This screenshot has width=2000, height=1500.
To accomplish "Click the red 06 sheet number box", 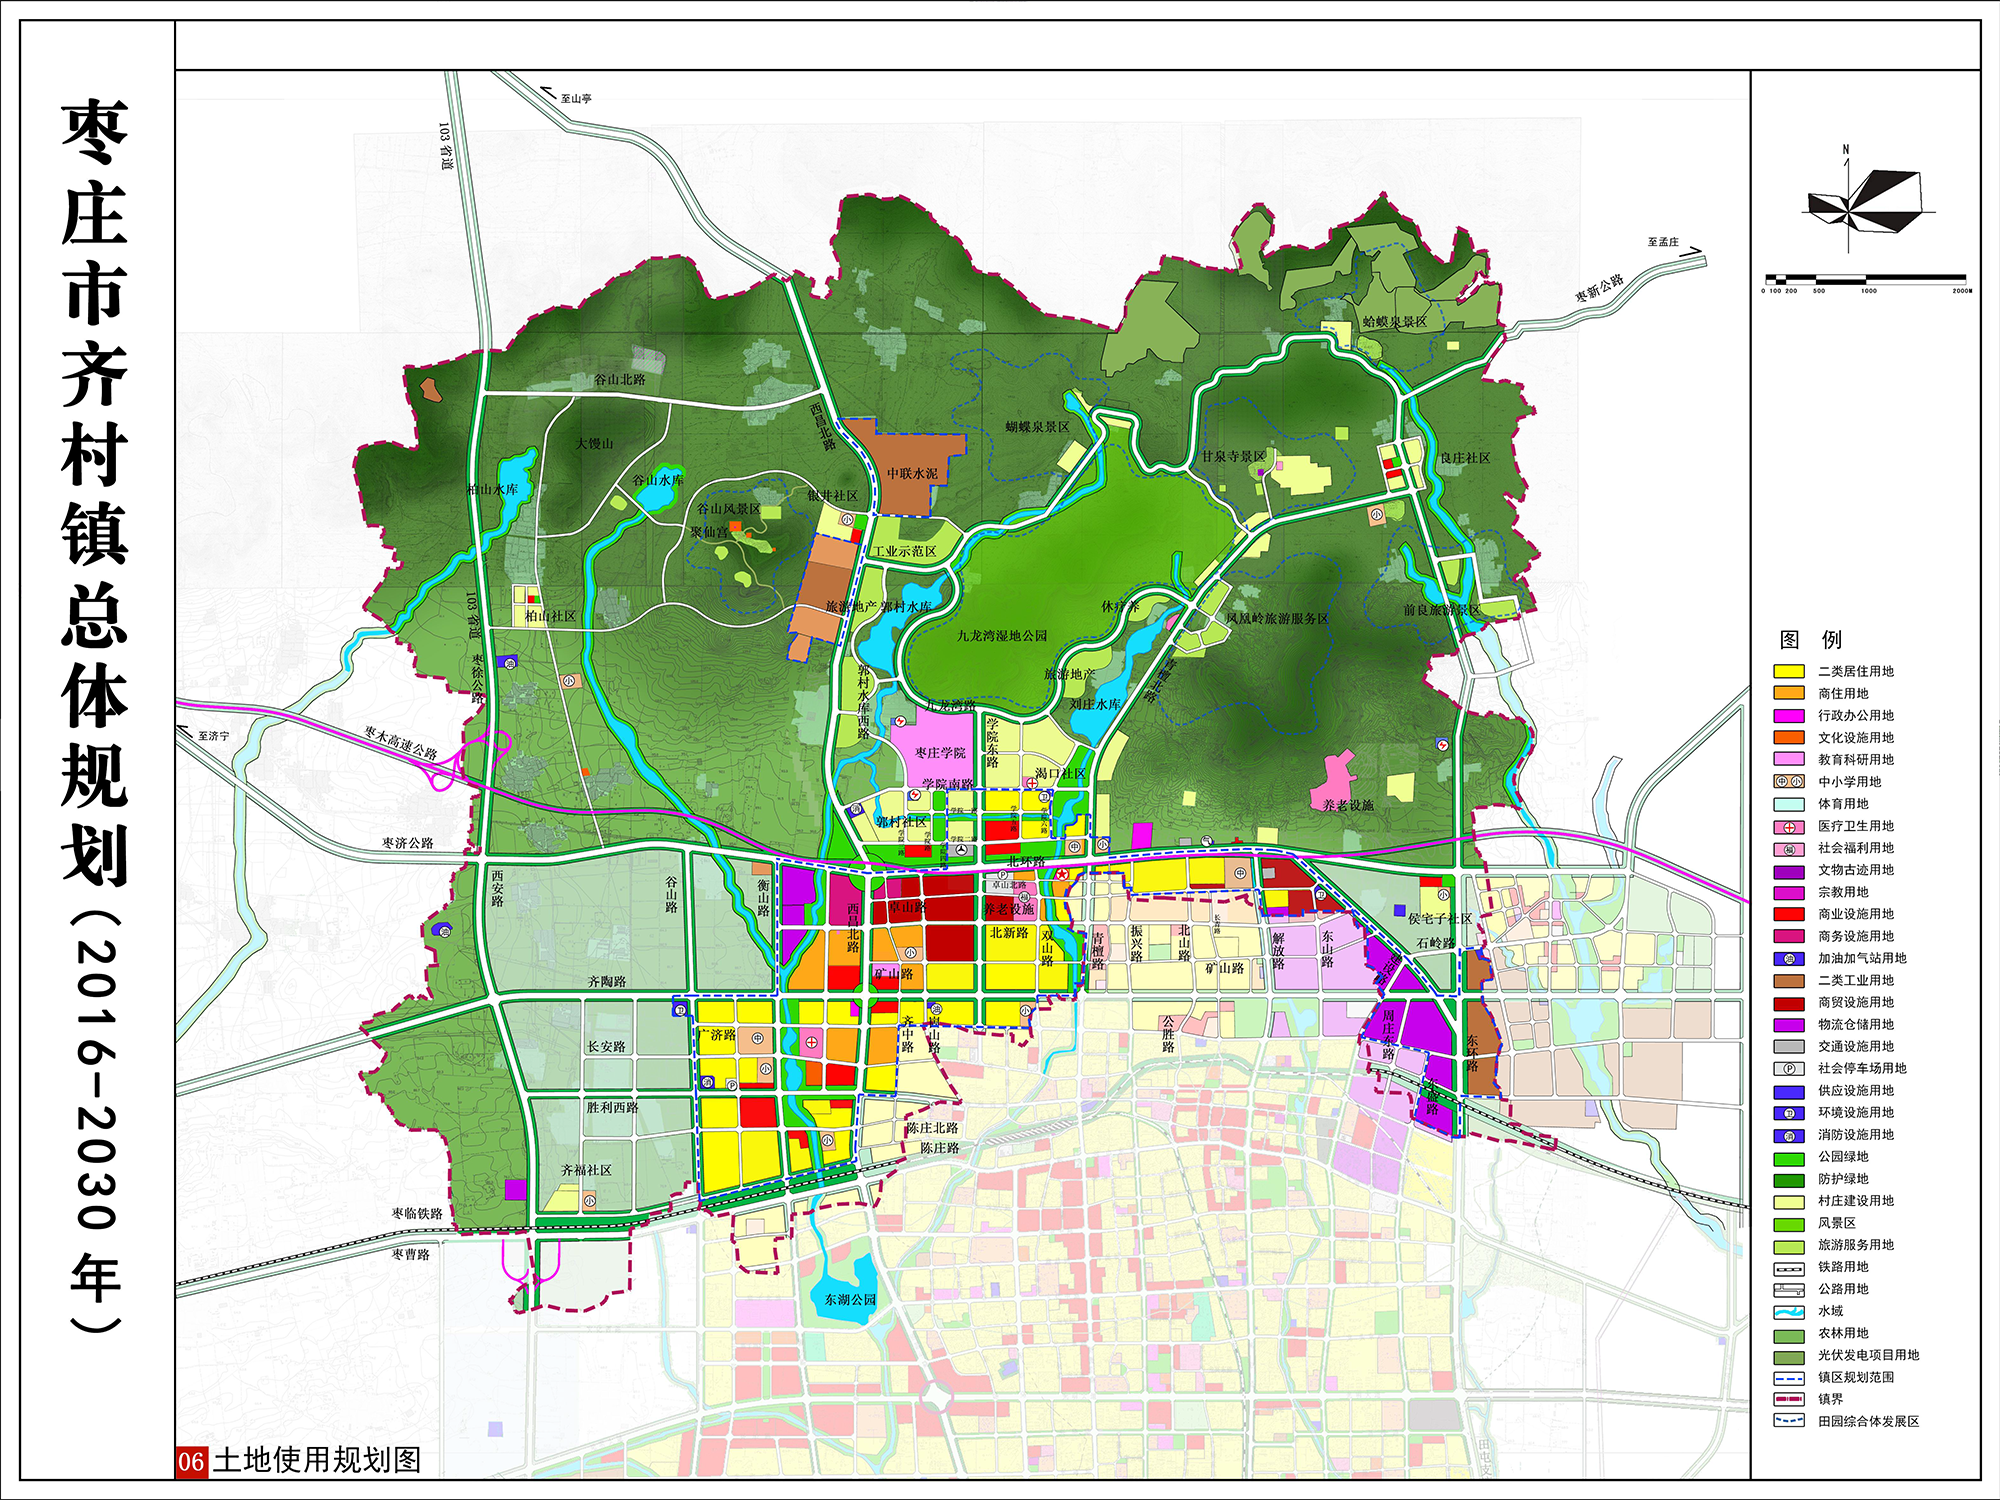I will pos(192,1461).
